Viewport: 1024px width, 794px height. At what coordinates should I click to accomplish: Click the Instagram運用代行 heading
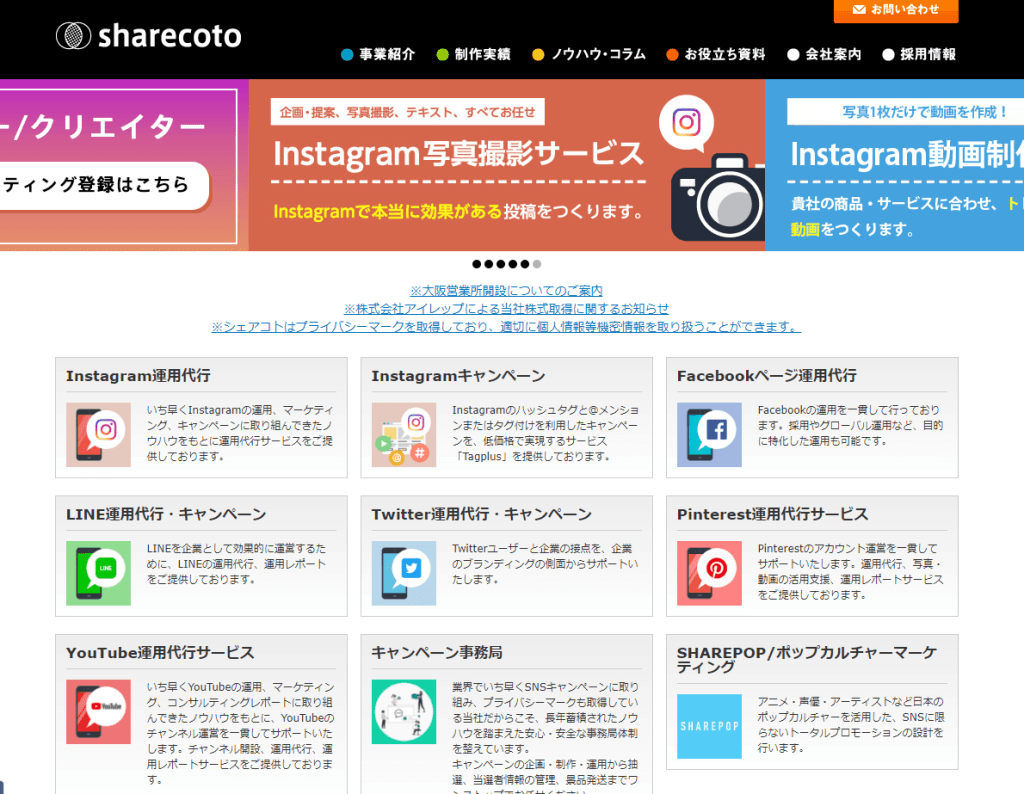click(x=138, y=376)
